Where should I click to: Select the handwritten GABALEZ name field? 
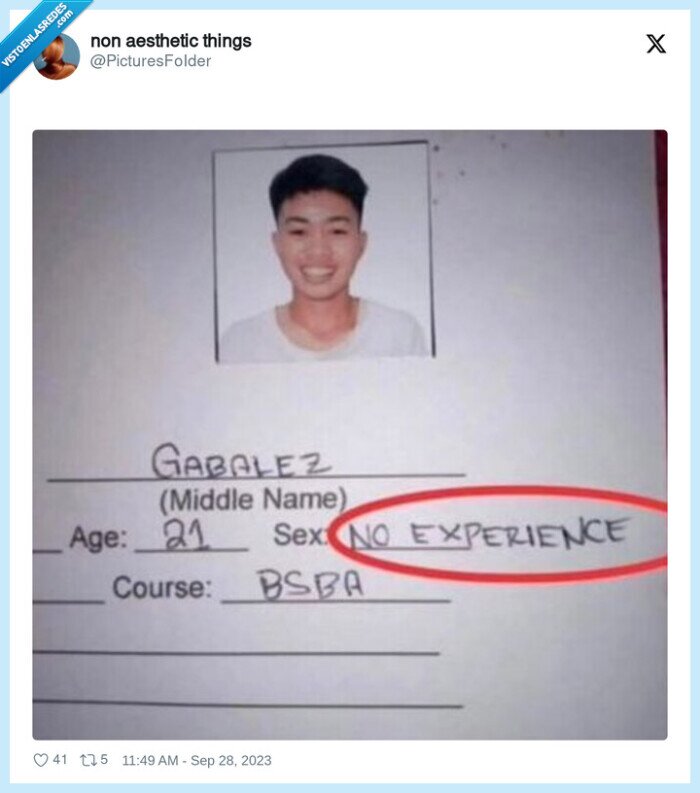point(256,462)
